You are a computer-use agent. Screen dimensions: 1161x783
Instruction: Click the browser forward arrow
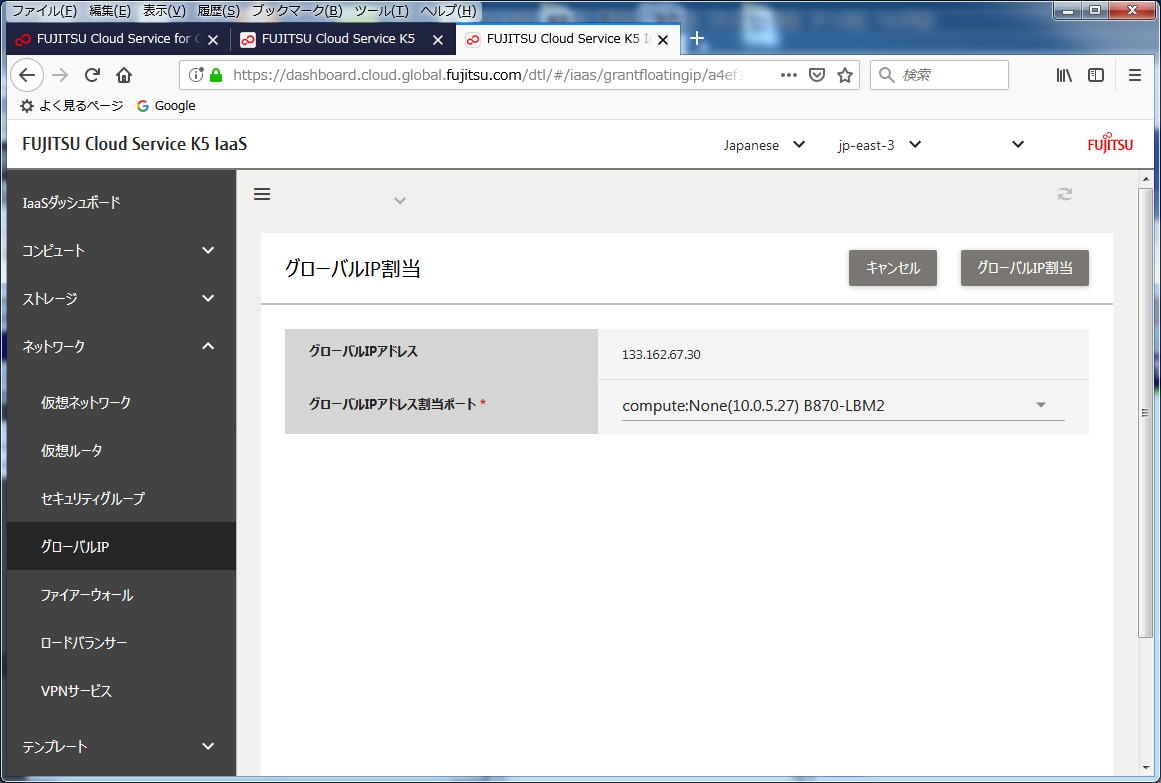pos(60,75)
